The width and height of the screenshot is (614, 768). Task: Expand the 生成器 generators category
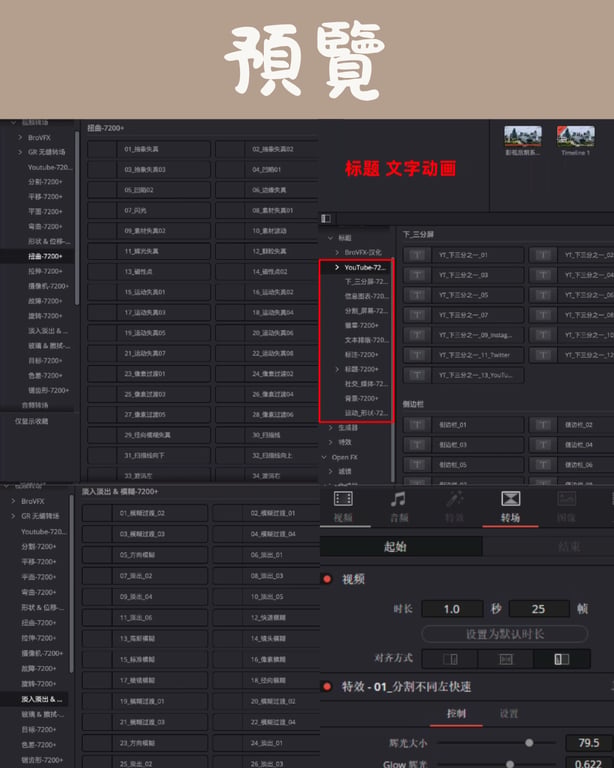pyautogui.click(x=330, y=428)
